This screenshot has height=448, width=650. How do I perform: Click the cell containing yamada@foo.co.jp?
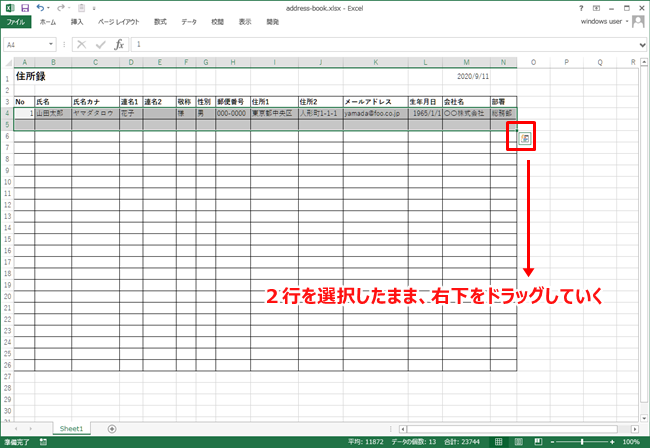376,113
